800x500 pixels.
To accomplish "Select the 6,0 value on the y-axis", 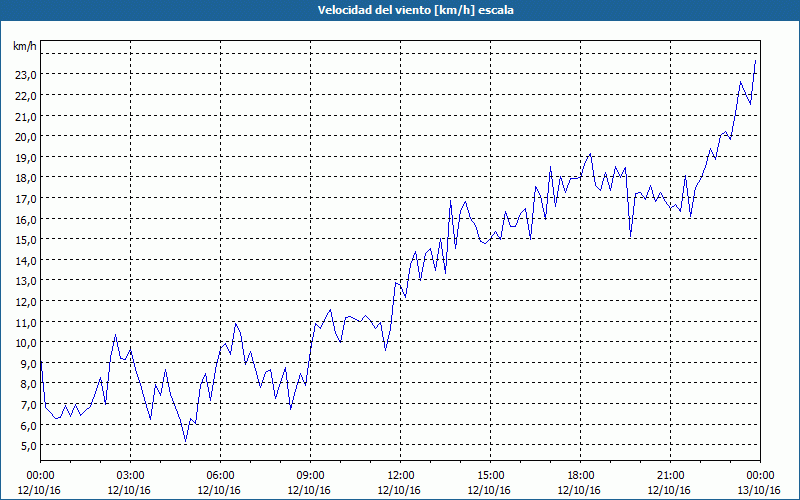I will click(29, 426).
